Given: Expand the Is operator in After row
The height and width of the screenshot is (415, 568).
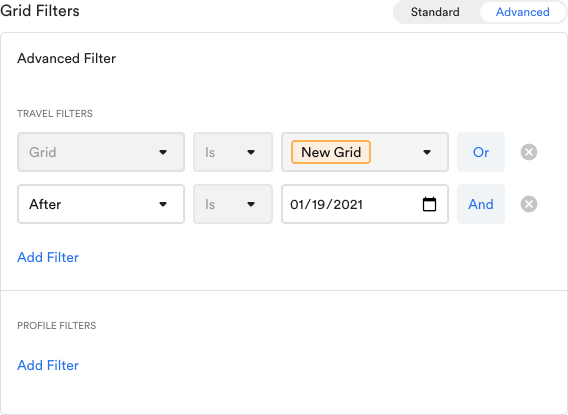Looking at the screenshot, I should pos(233,204).
